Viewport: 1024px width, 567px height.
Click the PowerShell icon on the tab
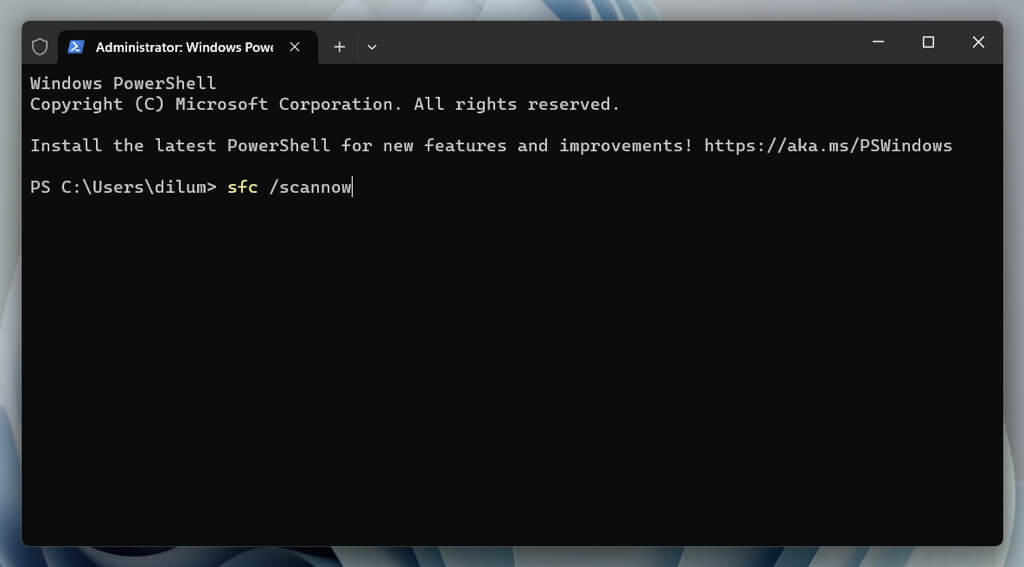tap(76, 47)
